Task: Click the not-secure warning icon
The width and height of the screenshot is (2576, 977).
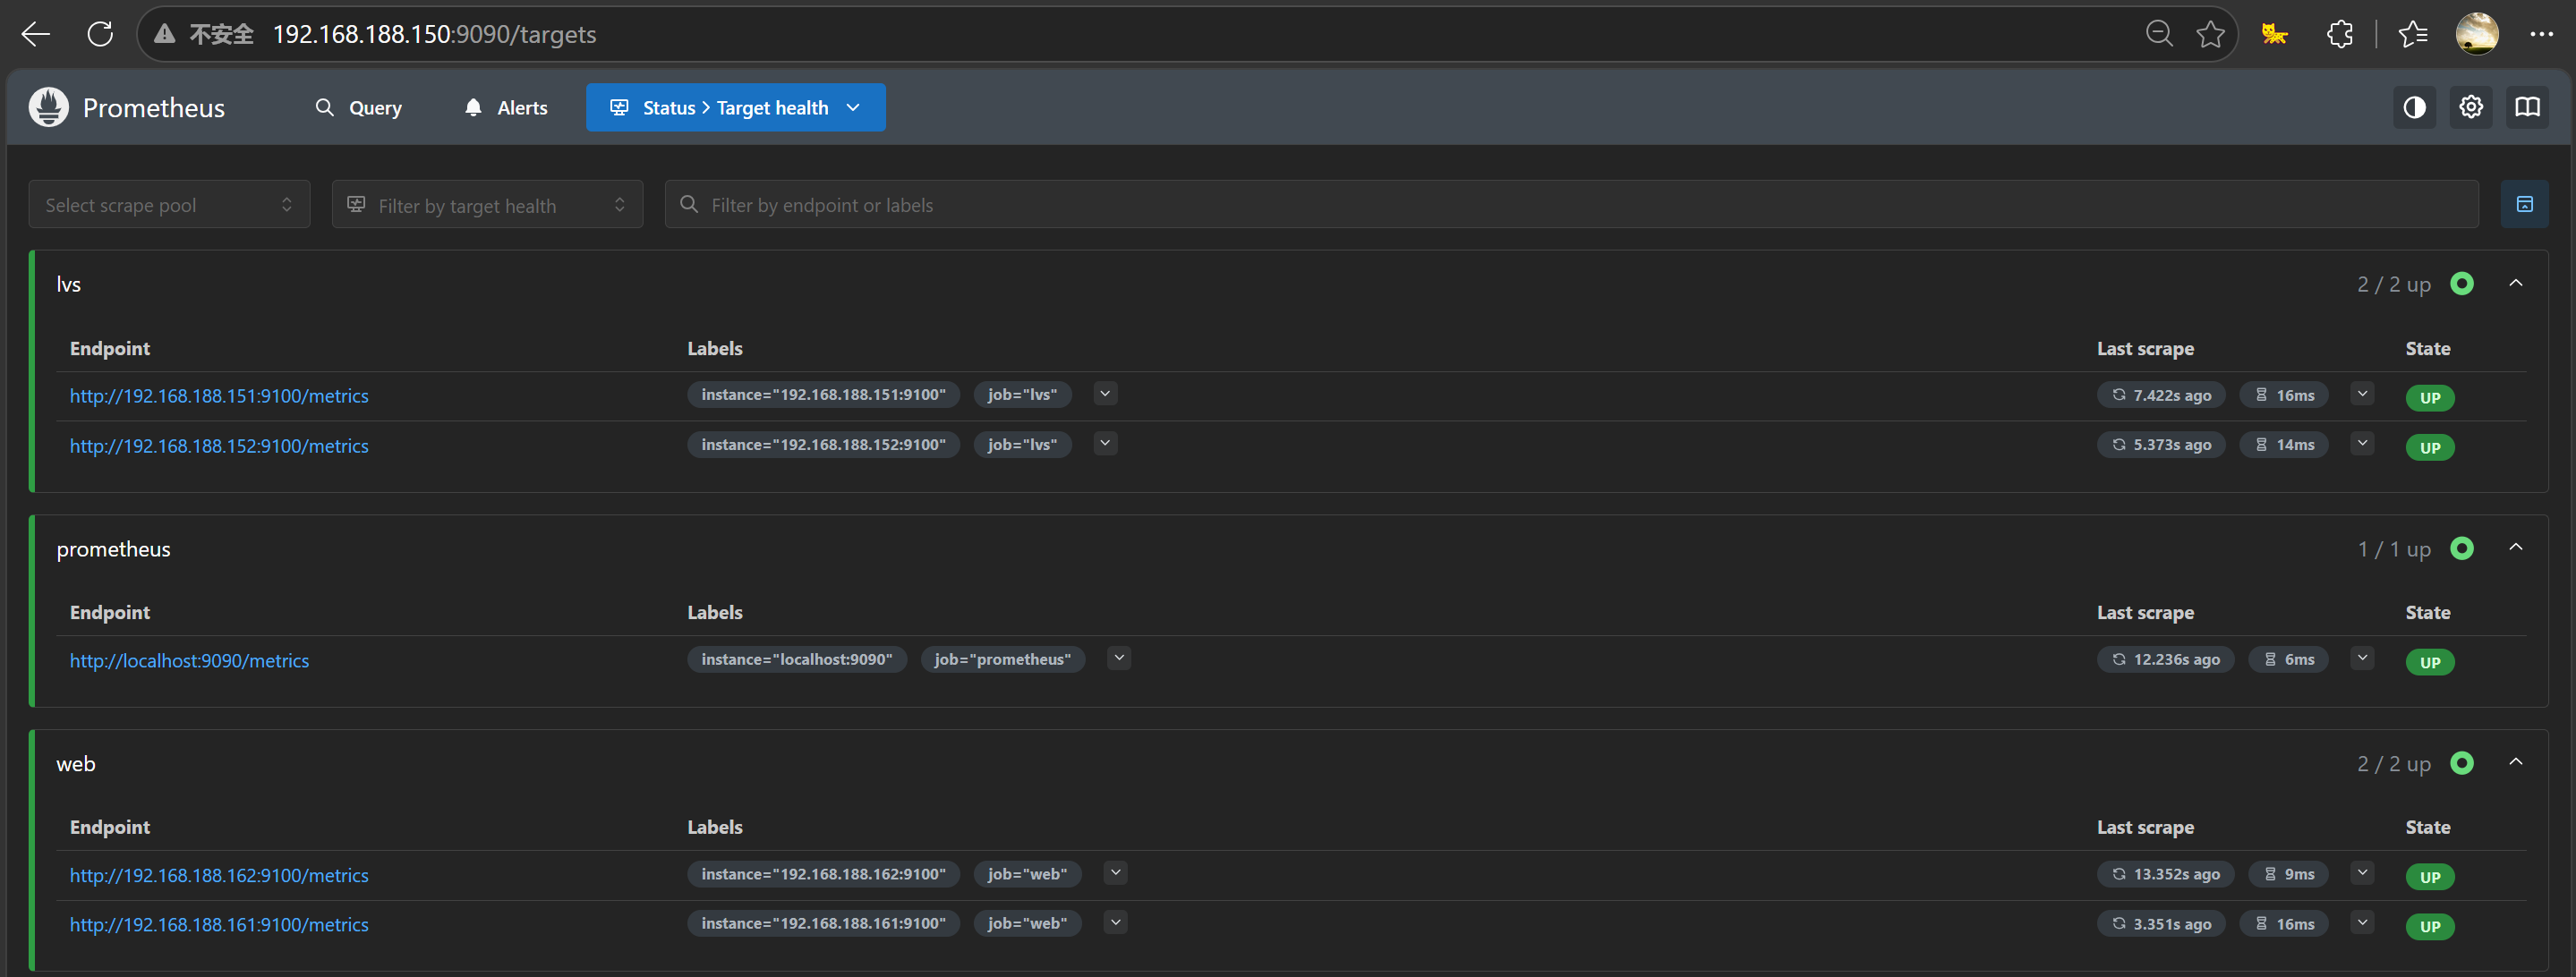Action: (165, 34)
